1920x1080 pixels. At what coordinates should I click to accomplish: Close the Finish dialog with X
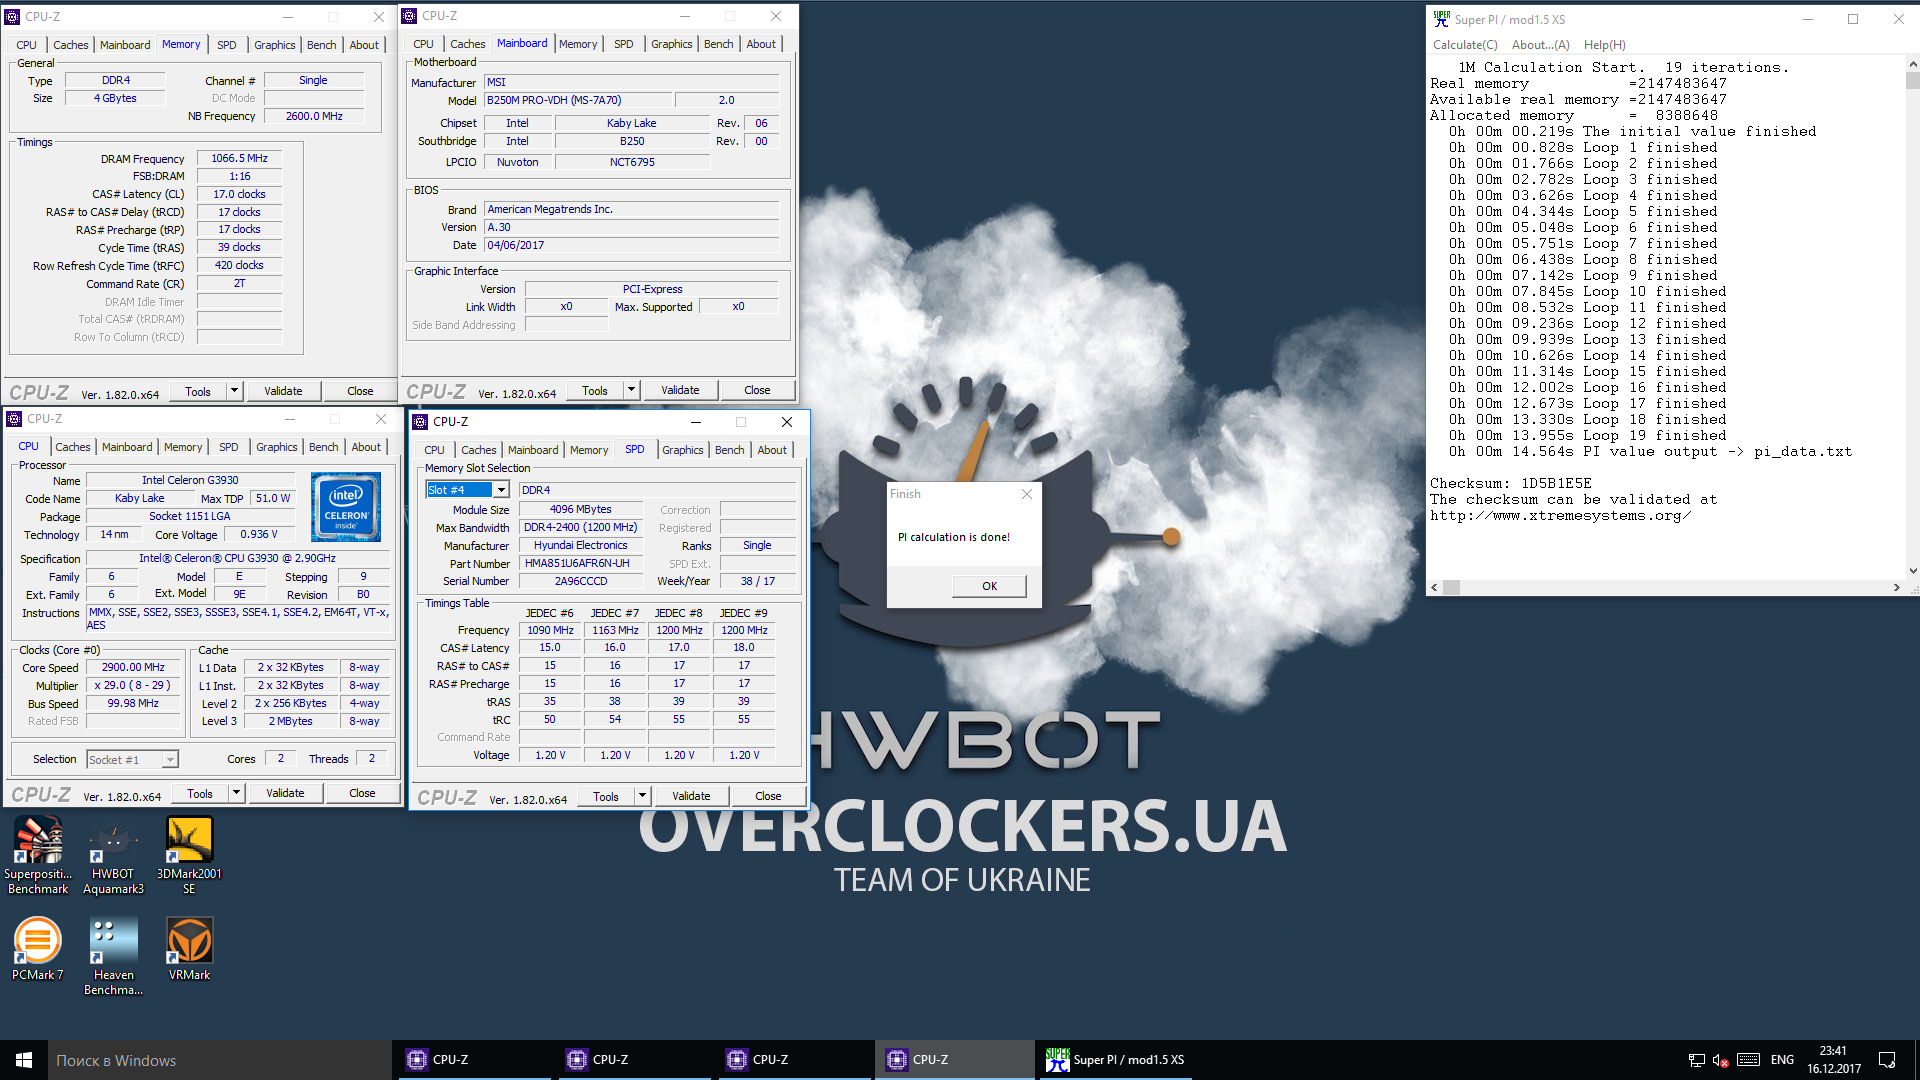pyautogui.click(x=1026, y=494)
